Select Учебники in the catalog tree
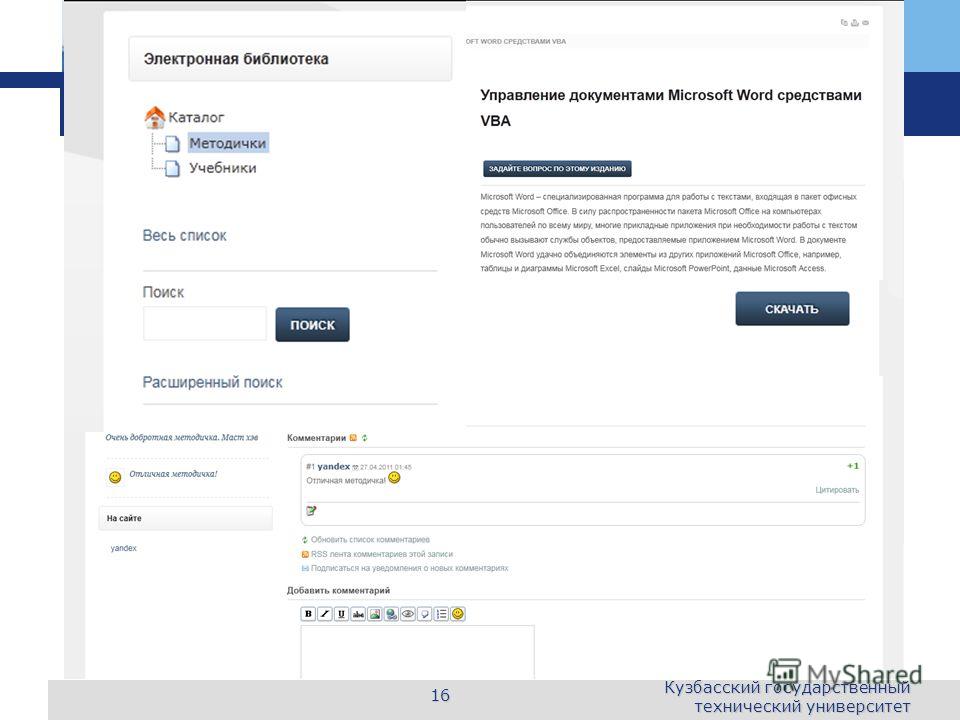The height and width of the screenshot is (720, 960). (x=222, y=168)
